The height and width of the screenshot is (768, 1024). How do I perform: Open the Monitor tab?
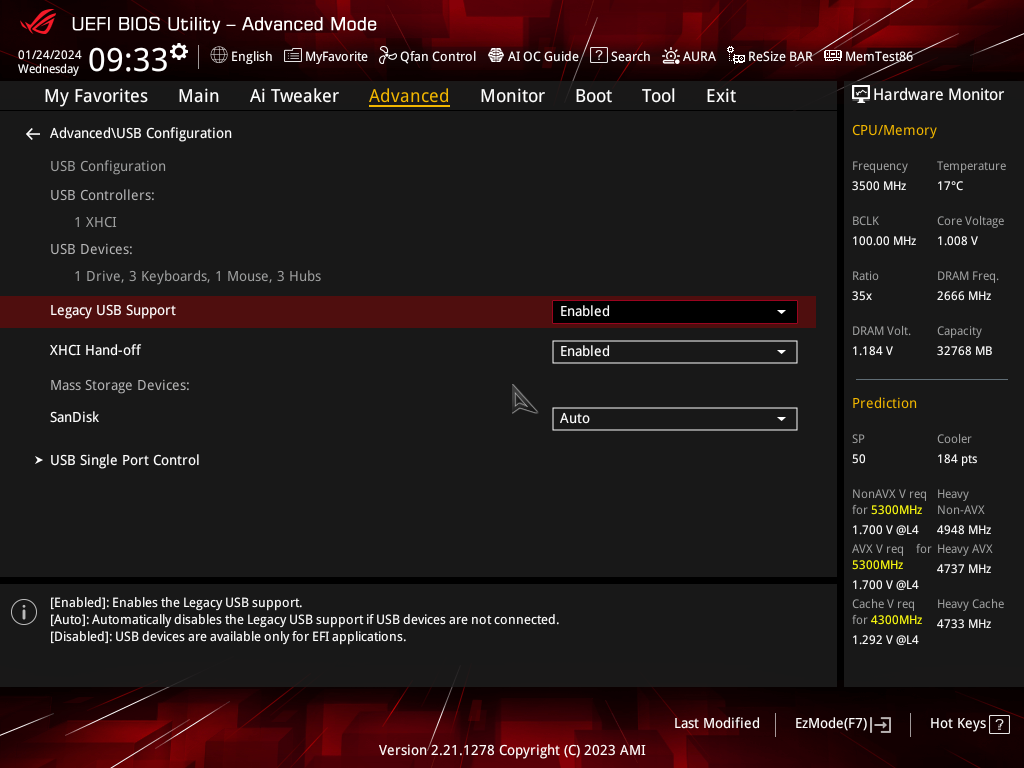coord(512,96)
